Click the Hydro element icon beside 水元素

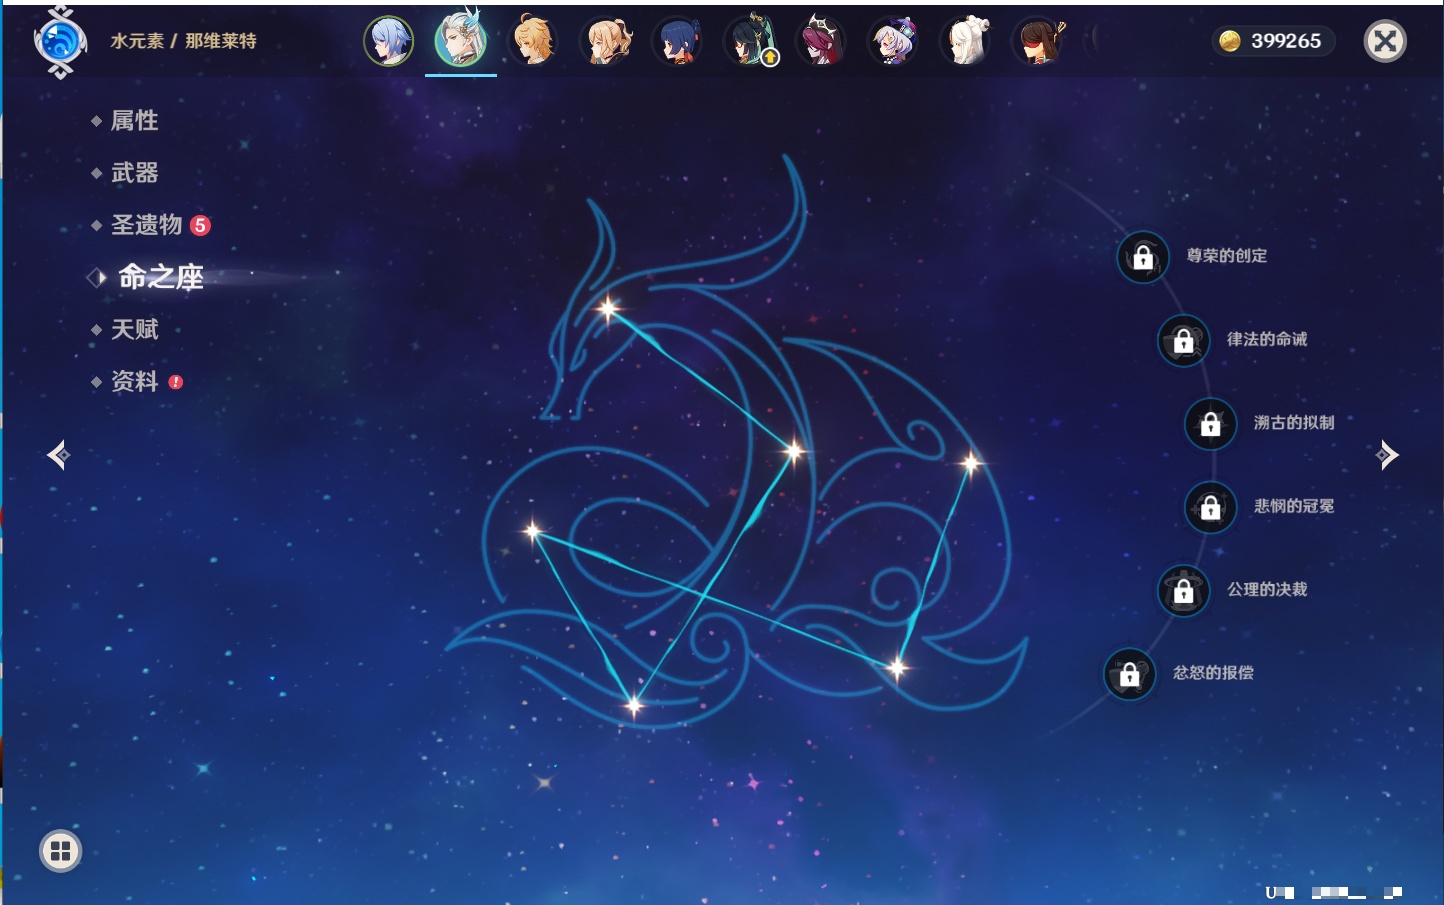(x=60, y=42)
